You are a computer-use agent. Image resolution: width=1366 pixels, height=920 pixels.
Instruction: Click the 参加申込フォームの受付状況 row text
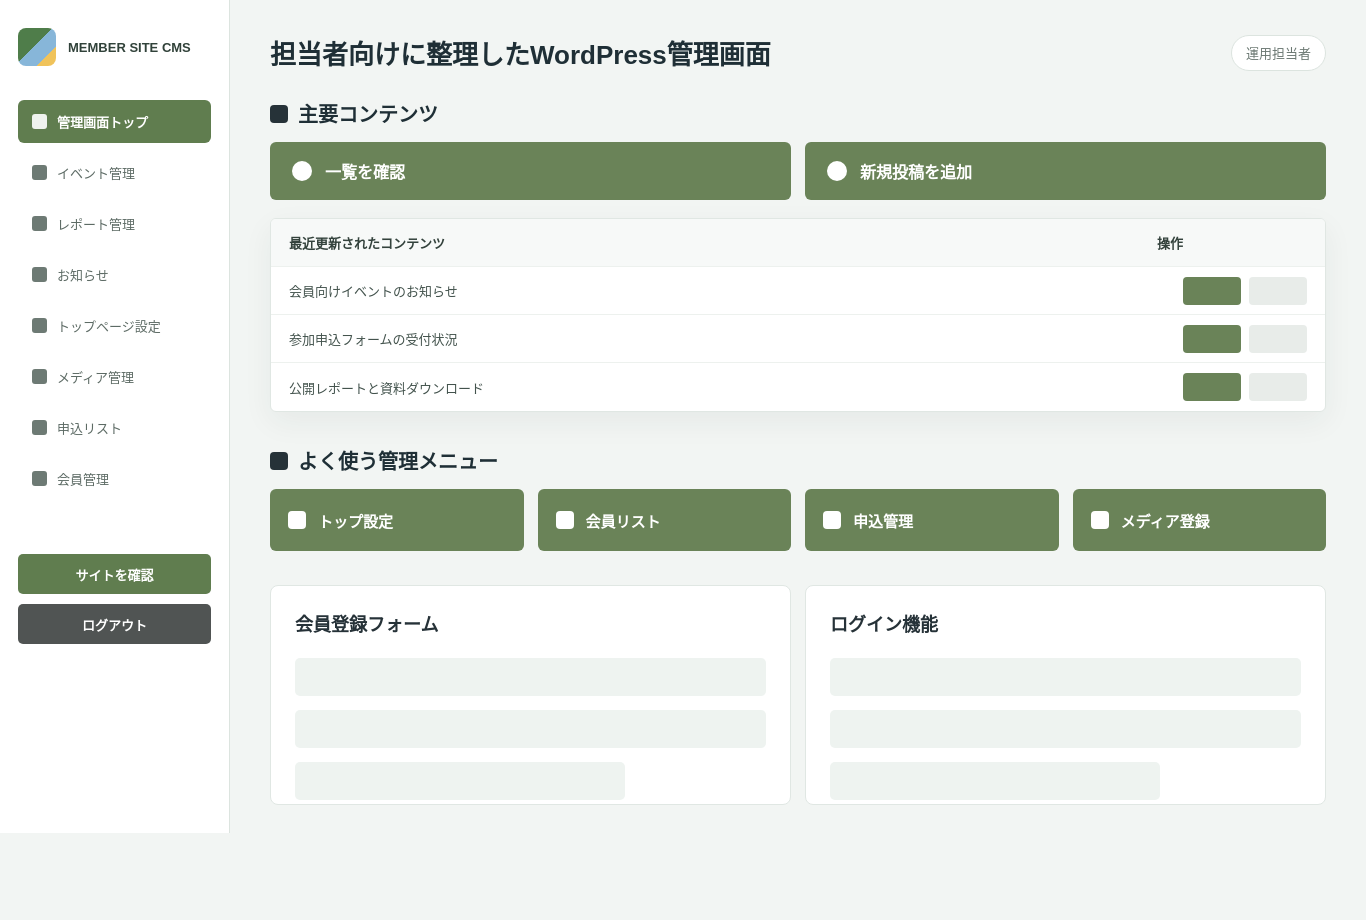pyautogui.click(x=373, y=339)
